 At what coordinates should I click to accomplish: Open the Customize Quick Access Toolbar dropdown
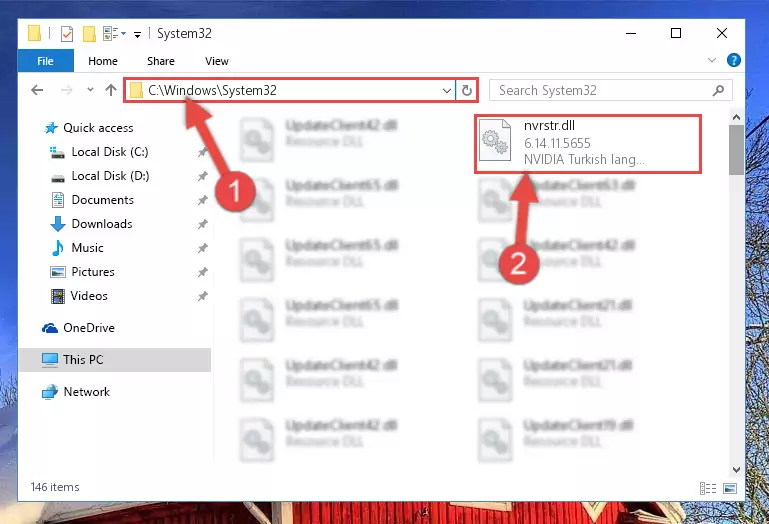137,34
